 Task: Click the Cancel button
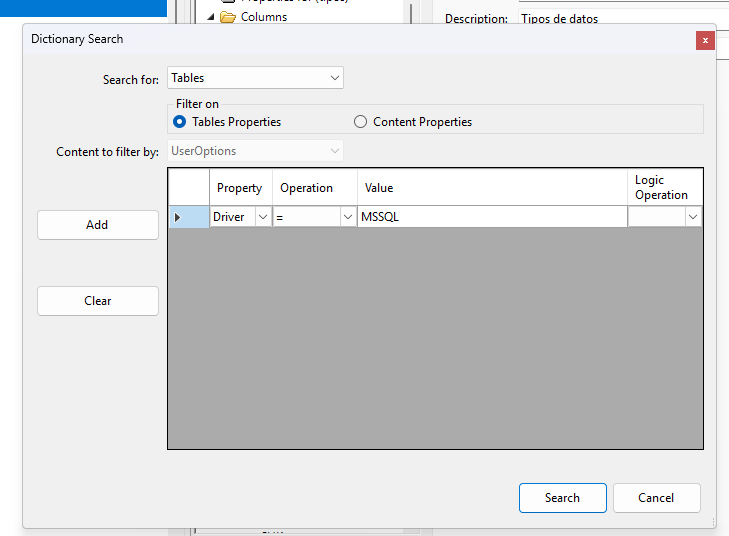656,498
